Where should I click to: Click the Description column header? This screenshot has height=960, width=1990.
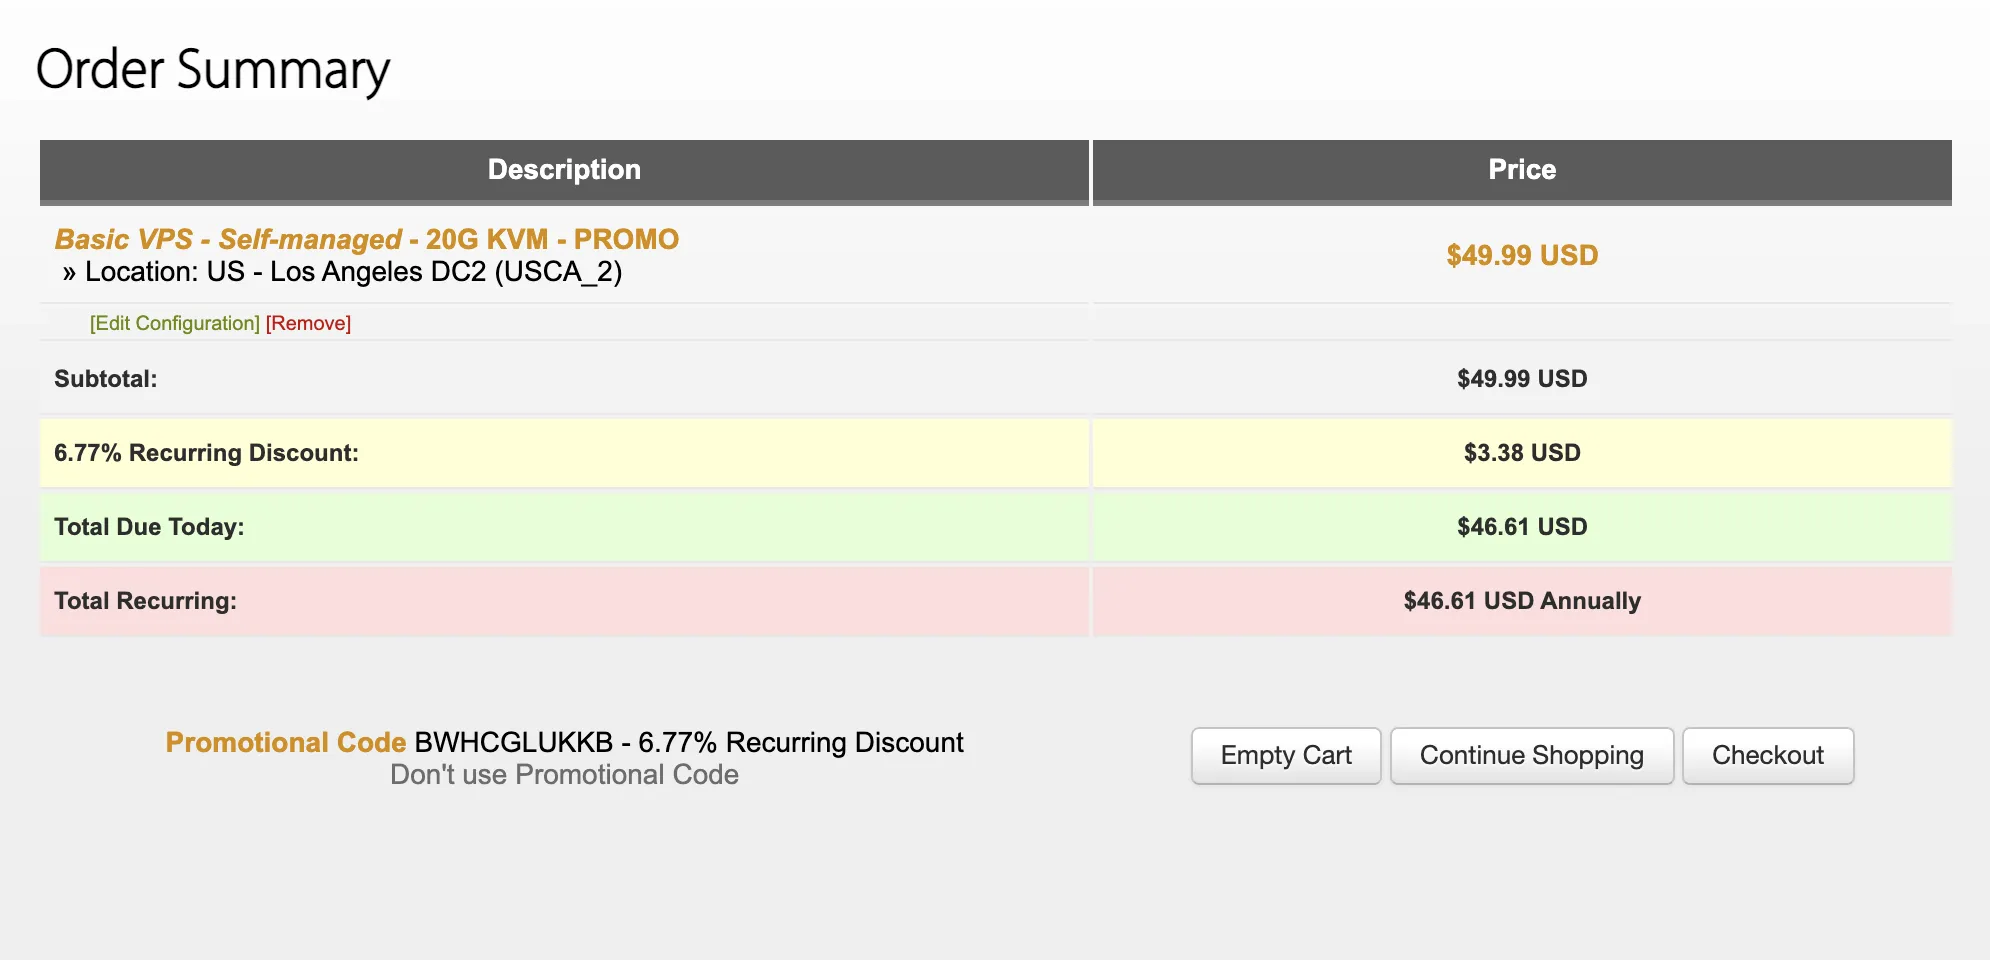(x=564, y=170)
